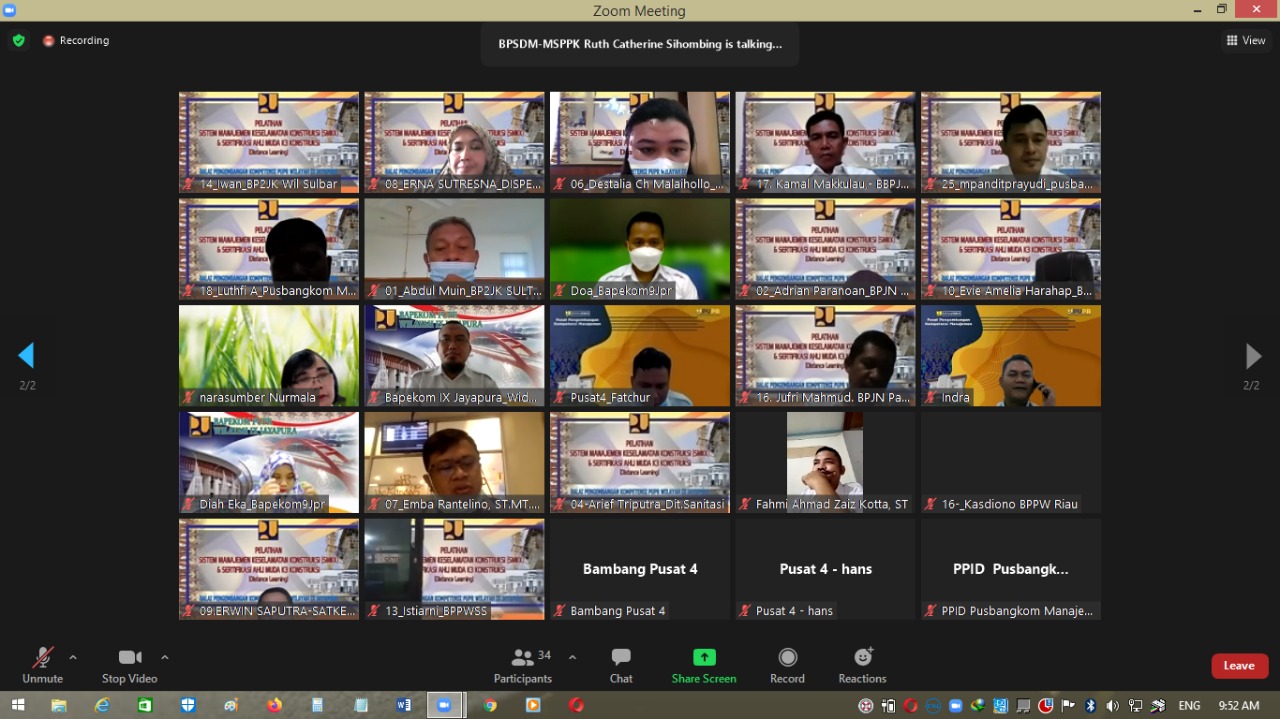This screenshot has width=1280, height=719.
Task: Open the Participants panel
Action: pyautogui.click(x=522, y=665)
